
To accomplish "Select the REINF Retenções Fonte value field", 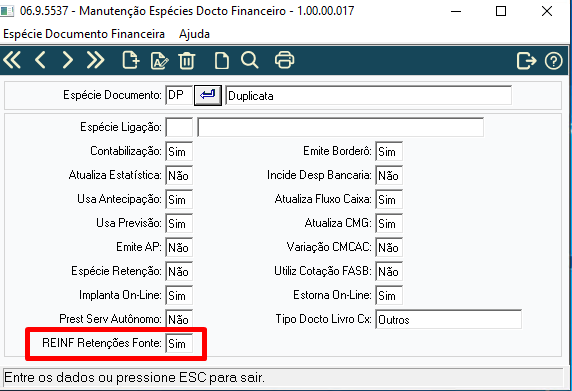I will [x=179, y=343].
